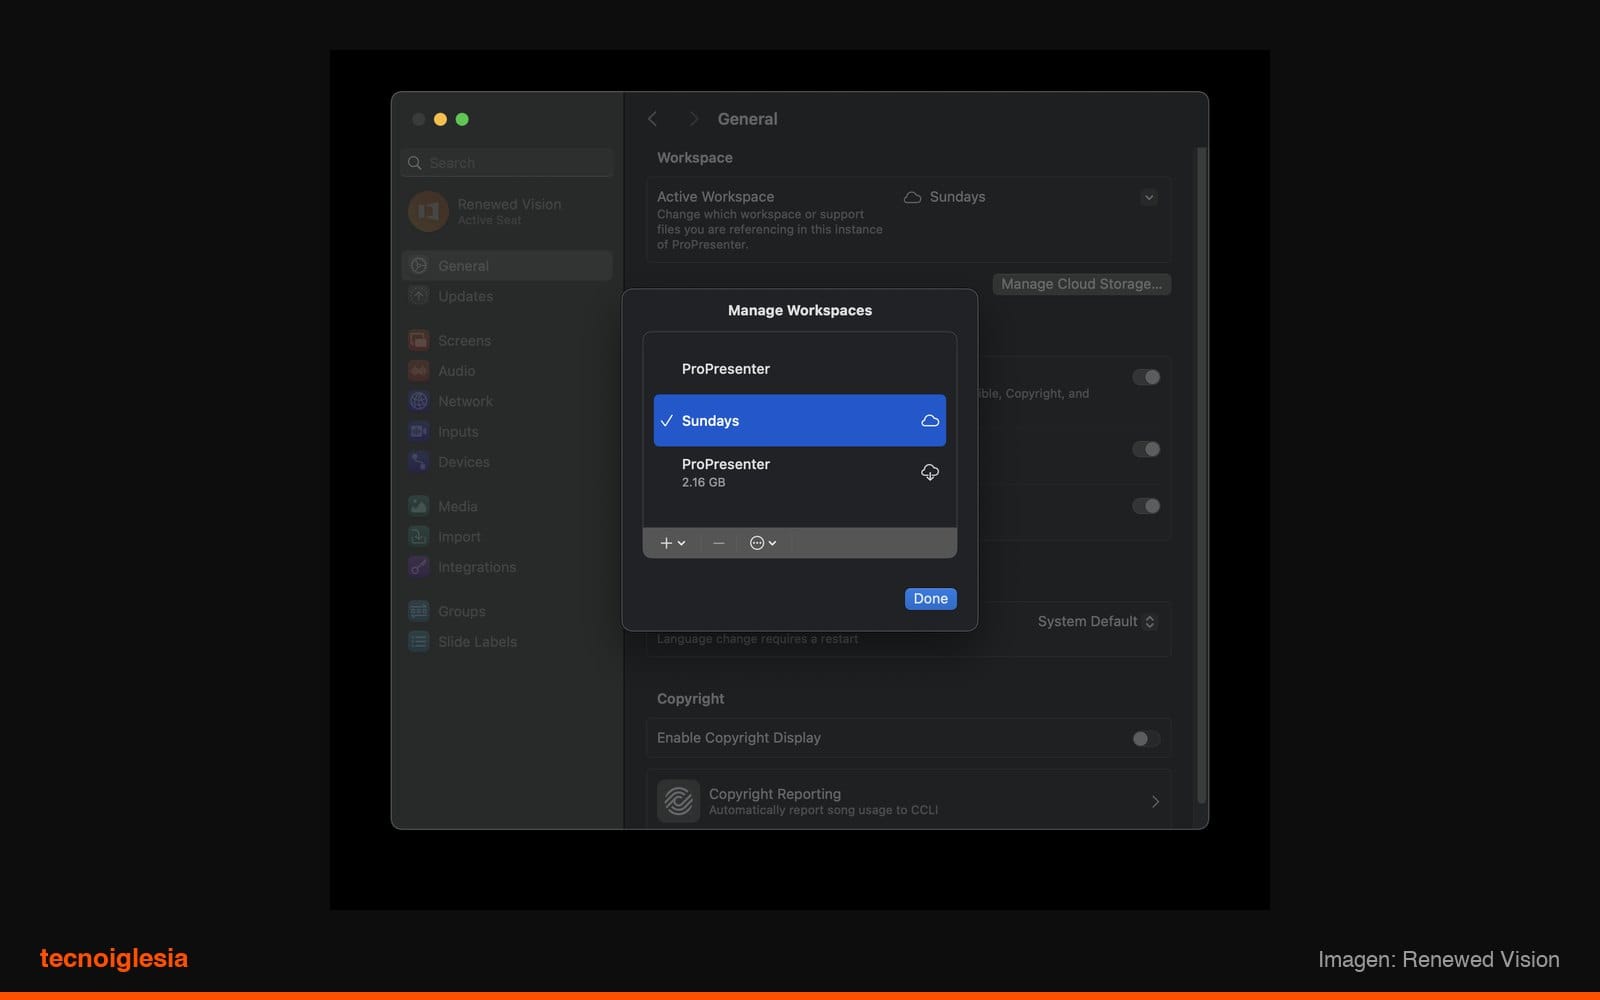Go back with the left chevron
The image size is (1600, 1000).
[x=653, y=119]
